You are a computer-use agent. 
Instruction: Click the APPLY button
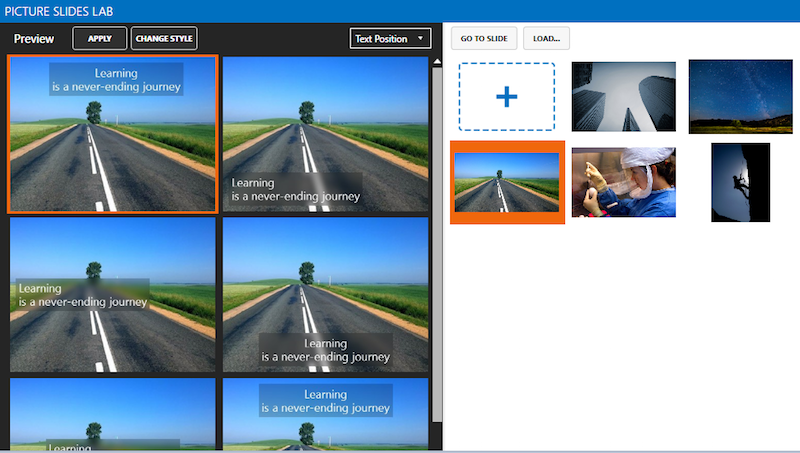[100, 39]
